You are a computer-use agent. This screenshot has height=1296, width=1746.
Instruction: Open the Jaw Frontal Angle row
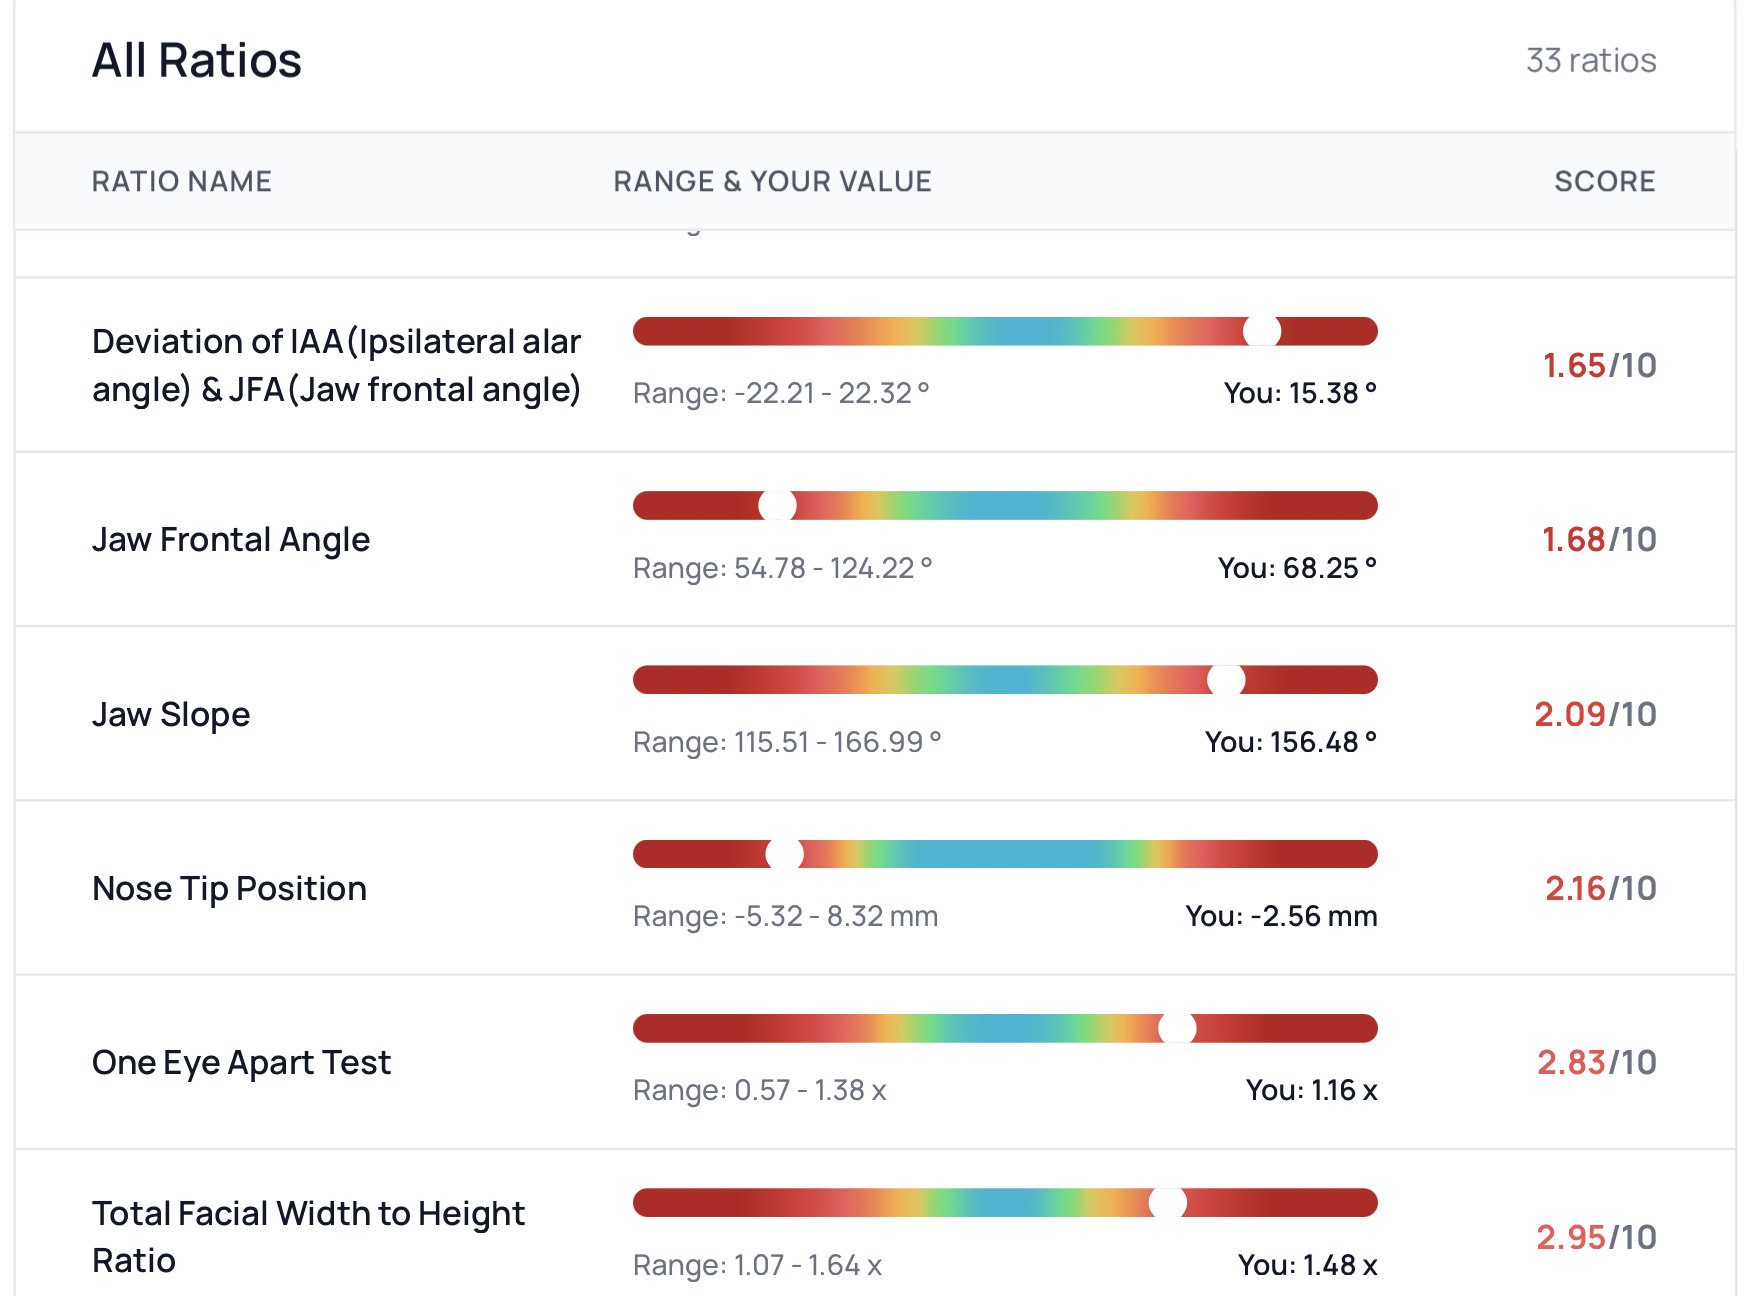pos(231,540)
